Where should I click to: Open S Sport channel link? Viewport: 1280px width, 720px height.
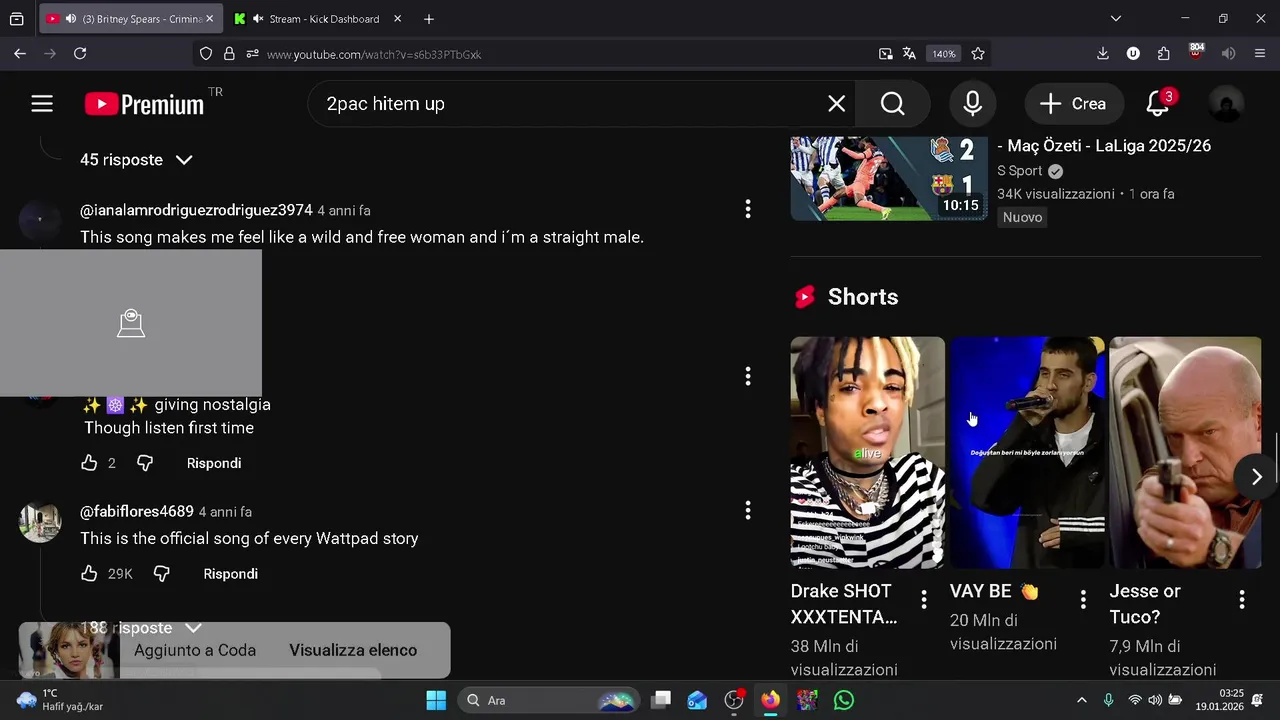click(1019, 171)
